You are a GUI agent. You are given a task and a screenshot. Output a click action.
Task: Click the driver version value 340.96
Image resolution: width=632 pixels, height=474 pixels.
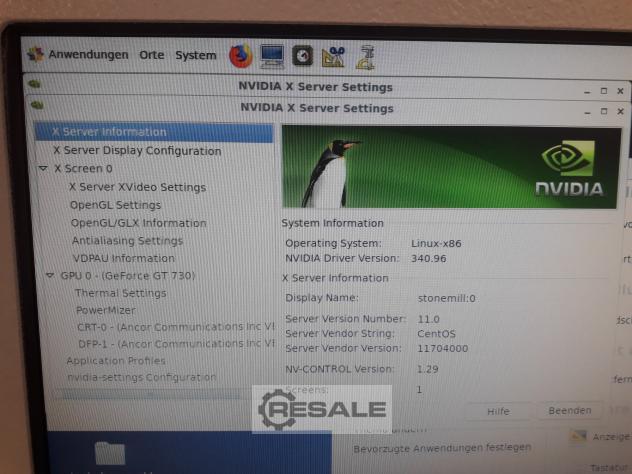coord(429,258)
